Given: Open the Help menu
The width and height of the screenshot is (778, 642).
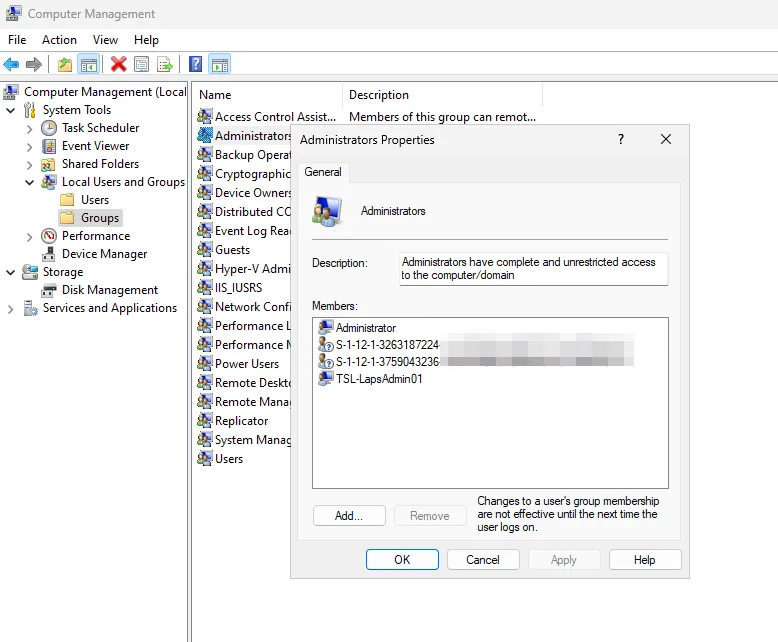Looking at the screenshot, I should [146, 40].
